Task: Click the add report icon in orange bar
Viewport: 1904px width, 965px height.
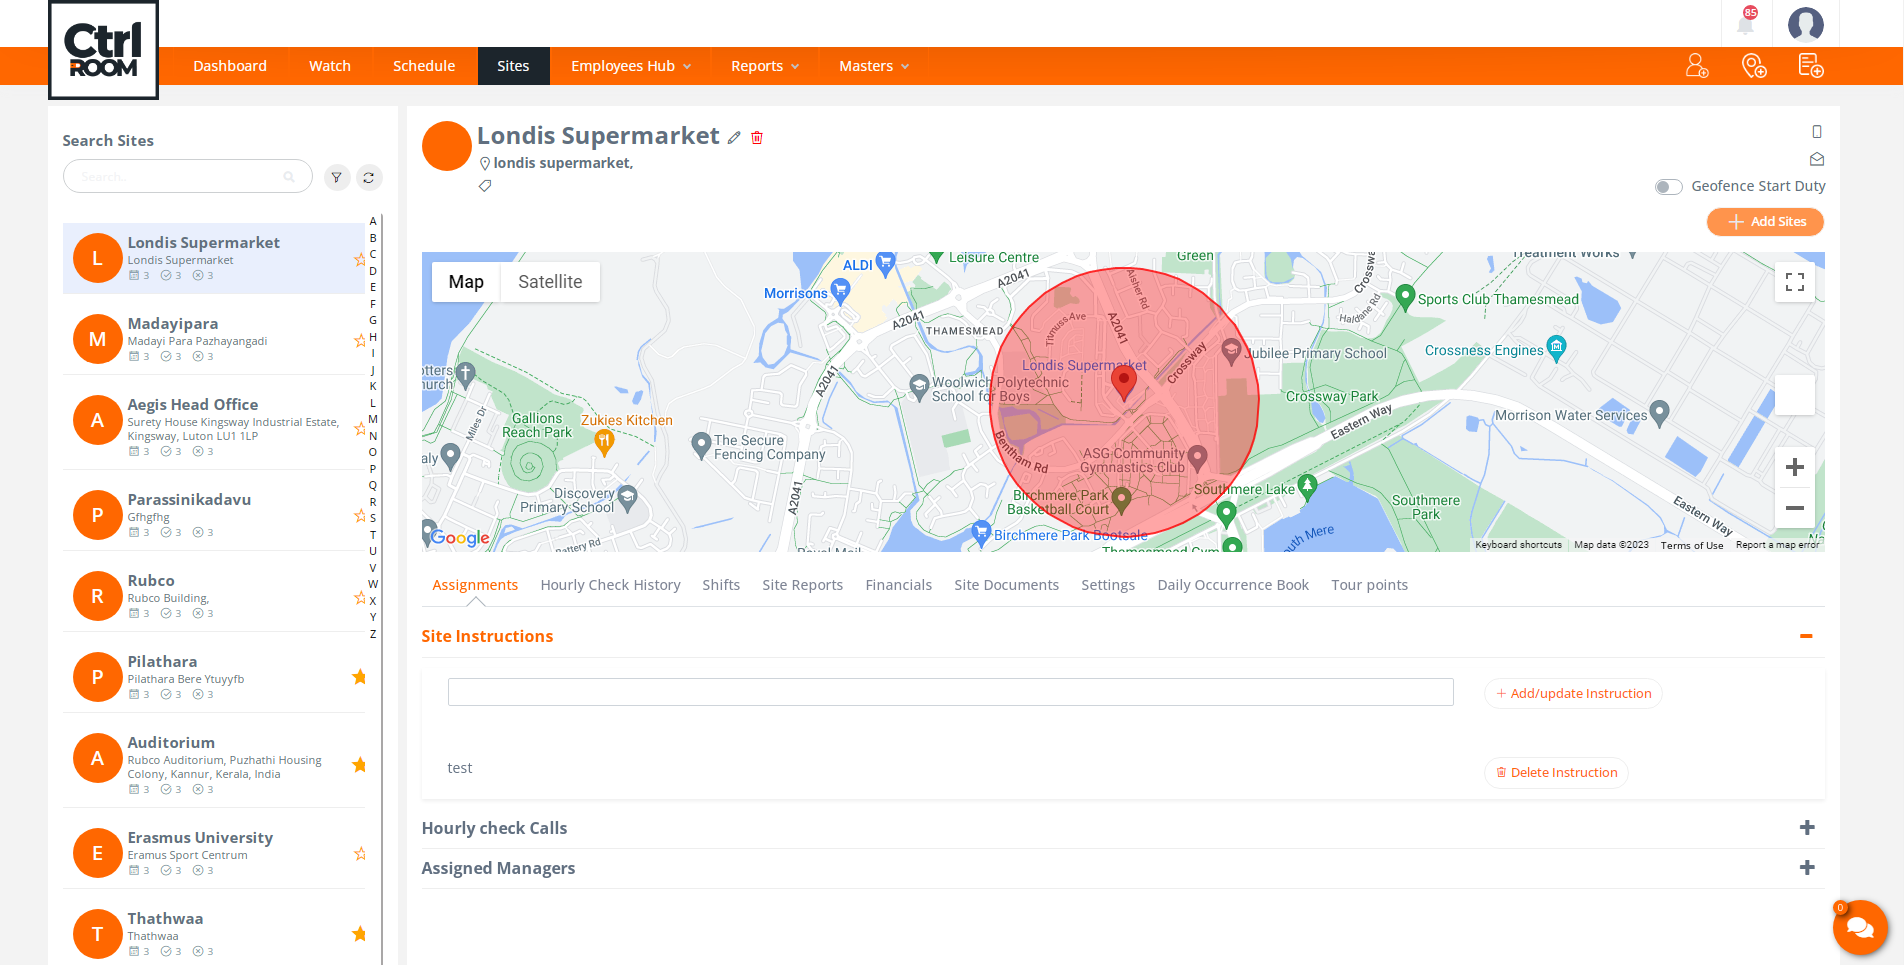Action: [x=1811, y=66]
